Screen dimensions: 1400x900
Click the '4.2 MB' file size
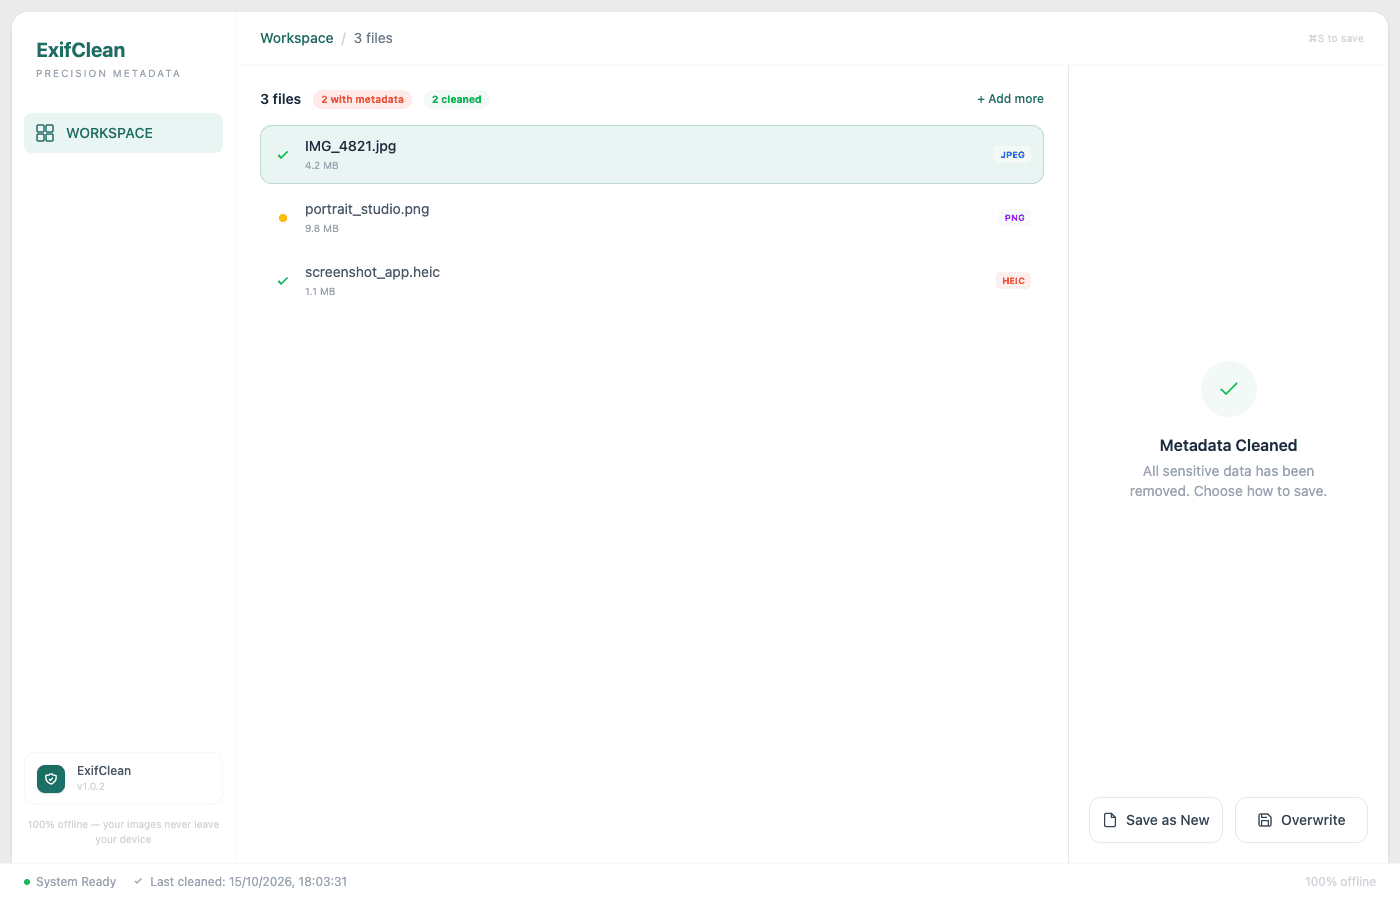pos(322,166)
